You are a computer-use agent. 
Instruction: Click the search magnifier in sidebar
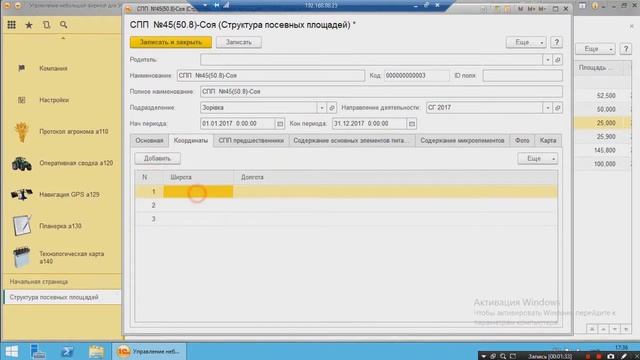click(x=63, y=25)
